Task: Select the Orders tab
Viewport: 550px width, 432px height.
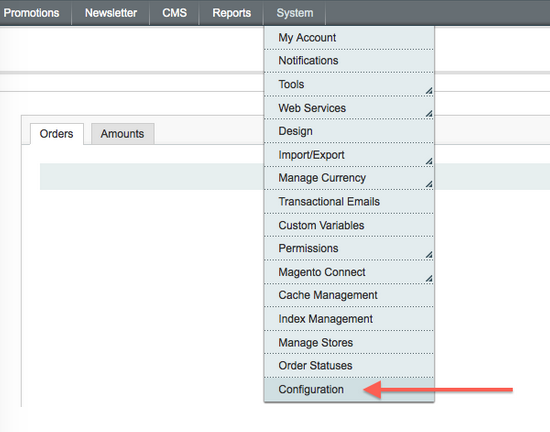Action: point(56,134)
